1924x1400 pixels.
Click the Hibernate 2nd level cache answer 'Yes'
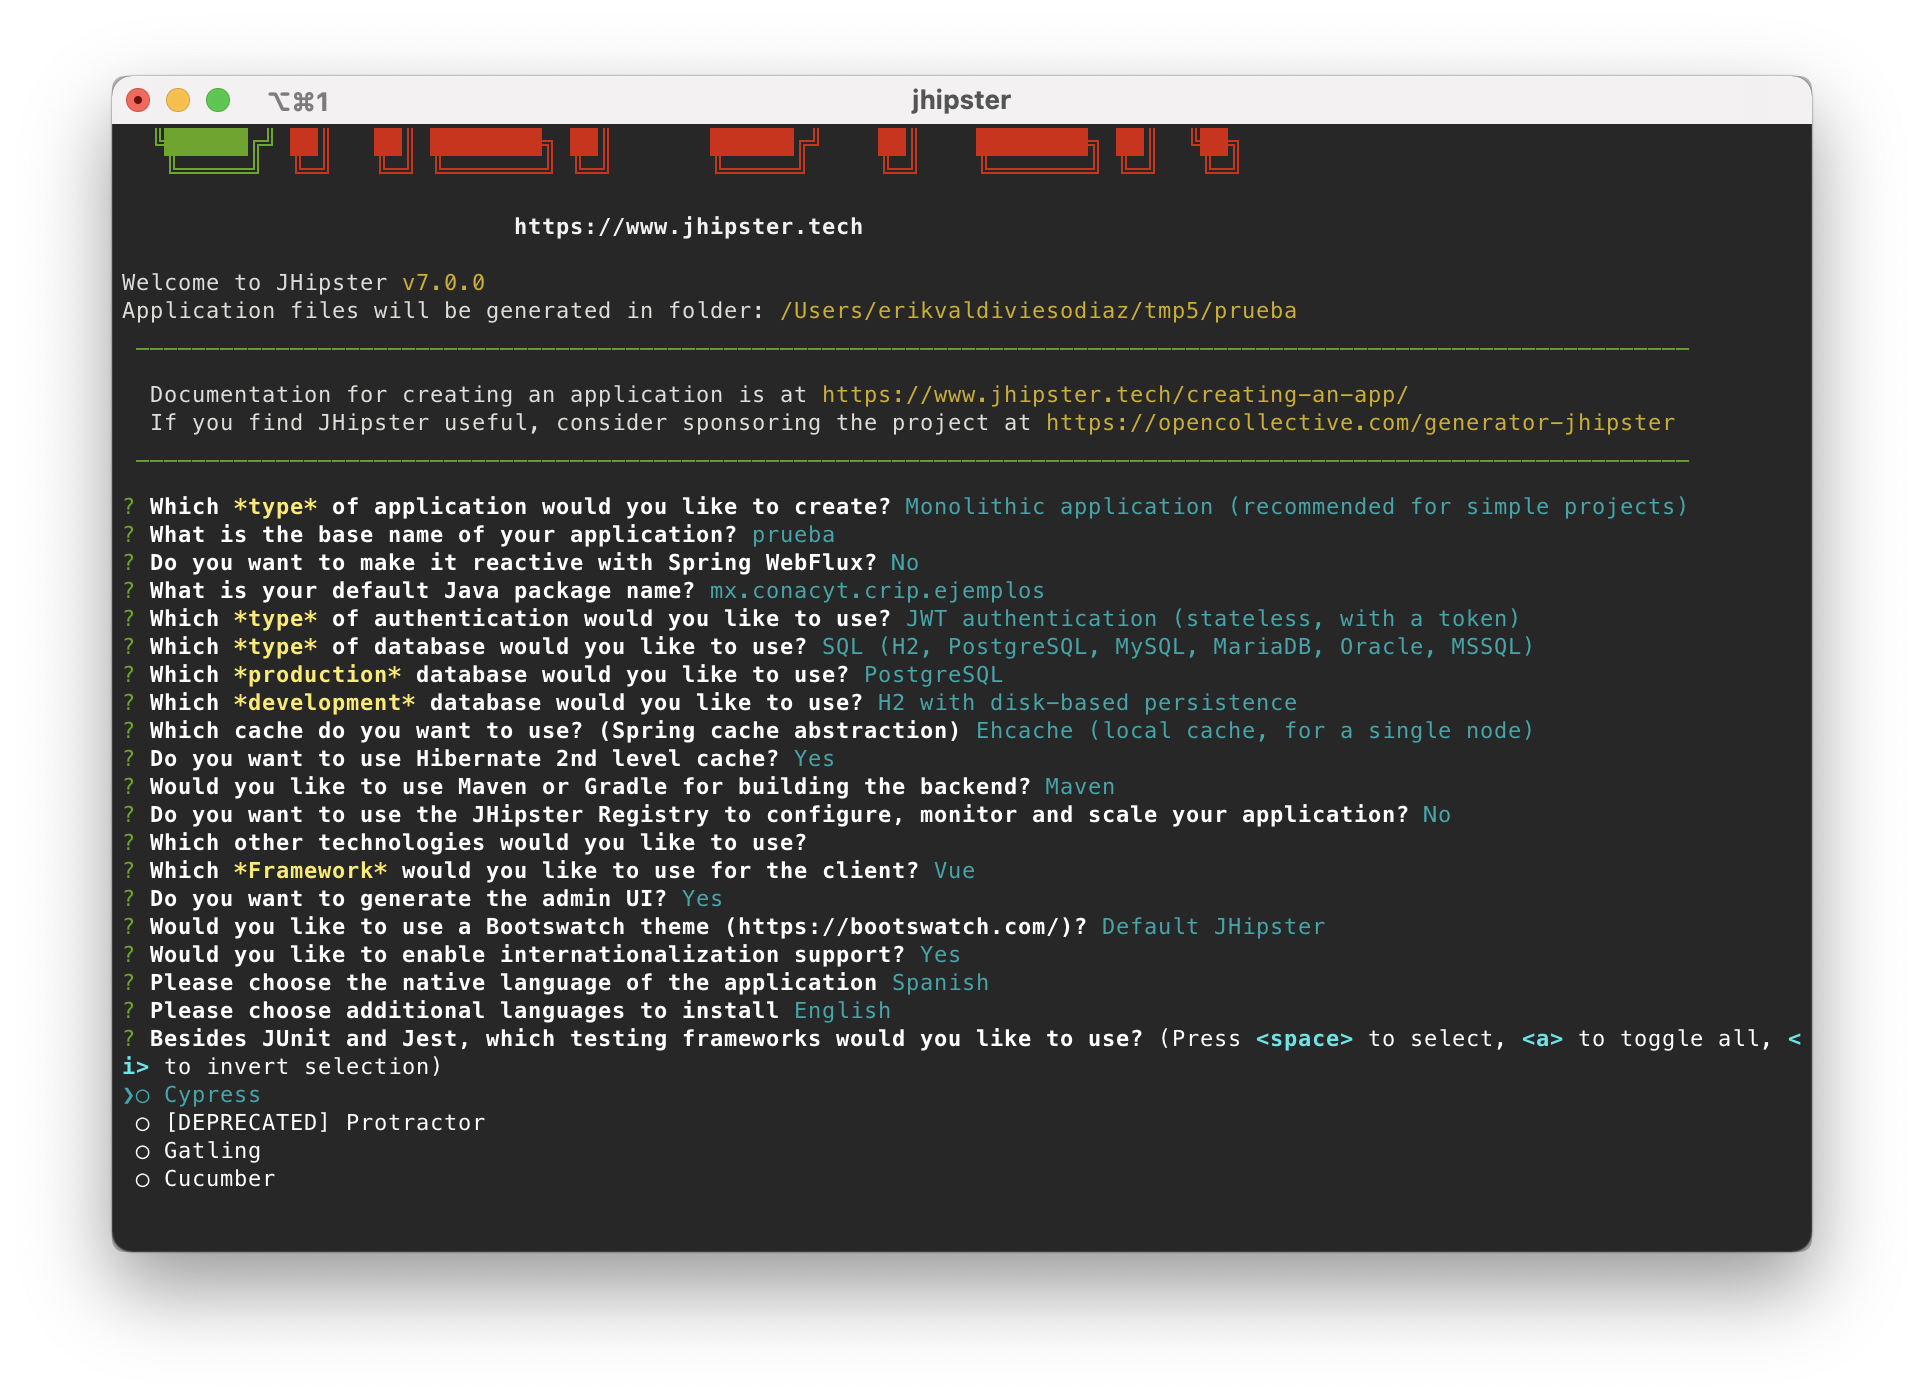point(814,759)
